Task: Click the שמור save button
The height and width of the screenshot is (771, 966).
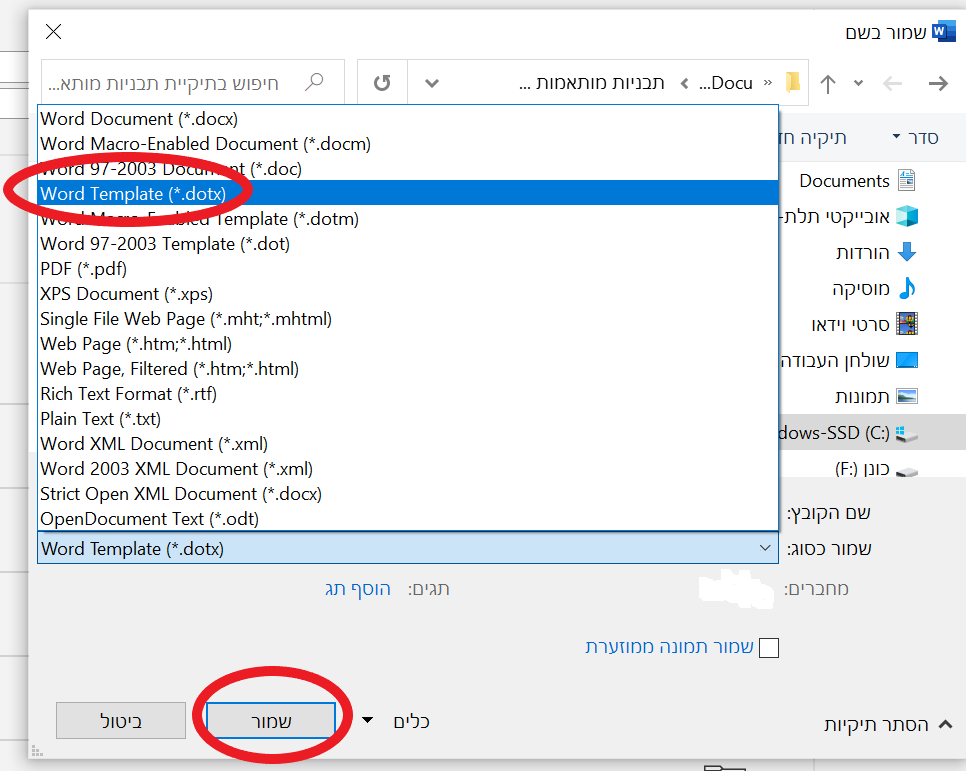Action: 271,721
